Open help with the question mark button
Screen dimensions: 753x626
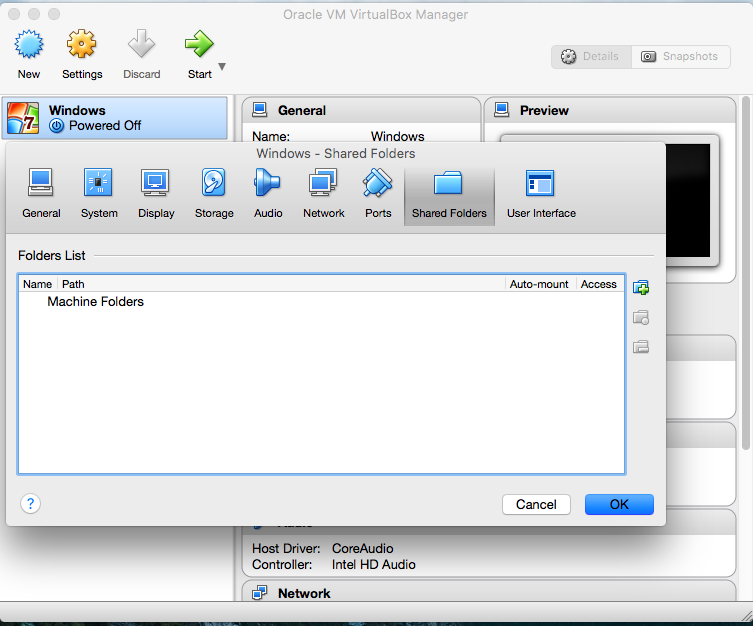pos(30,504)
